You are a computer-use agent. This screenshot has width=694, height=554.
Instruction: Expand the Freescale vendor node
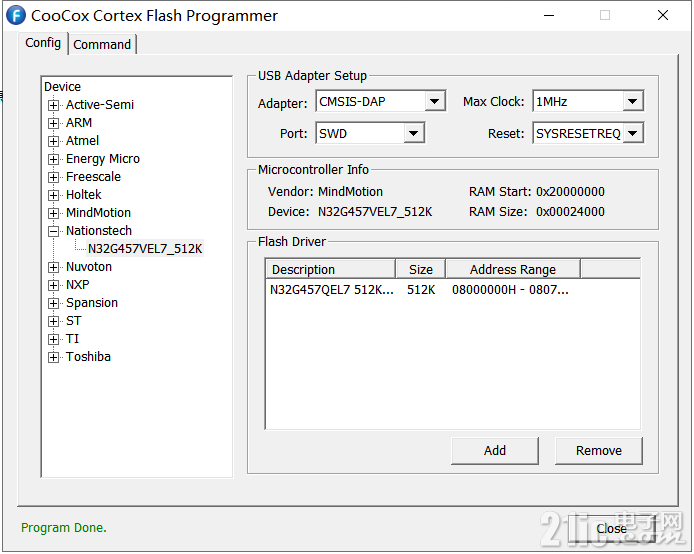tap(54, 177)
